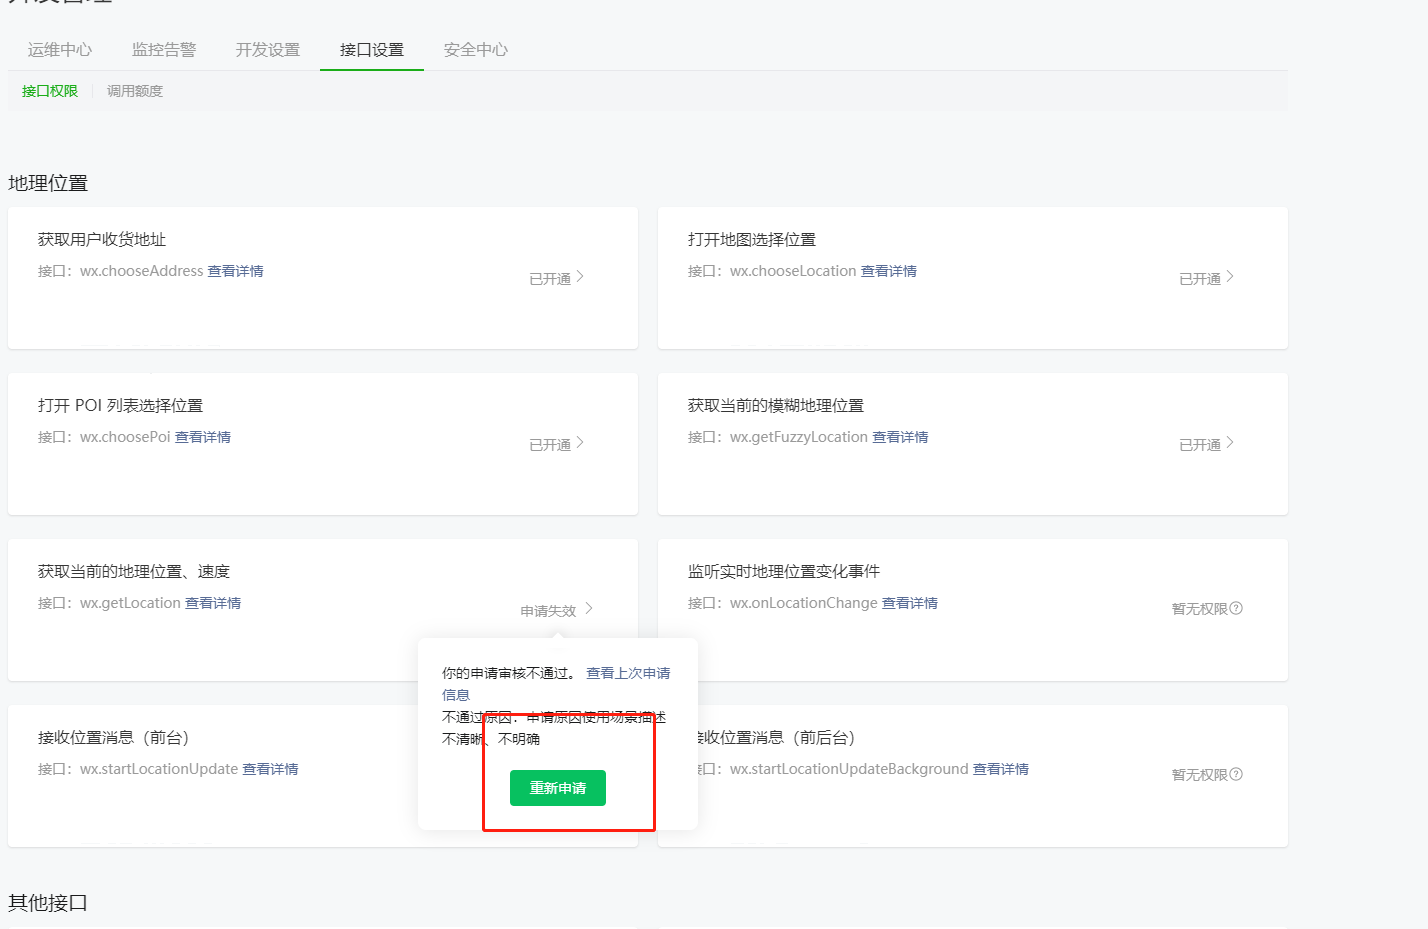Open the 监控告警 tab
Image resolution: width=1428 pixels, height=929 pixels.
click(x=164, y=50)
